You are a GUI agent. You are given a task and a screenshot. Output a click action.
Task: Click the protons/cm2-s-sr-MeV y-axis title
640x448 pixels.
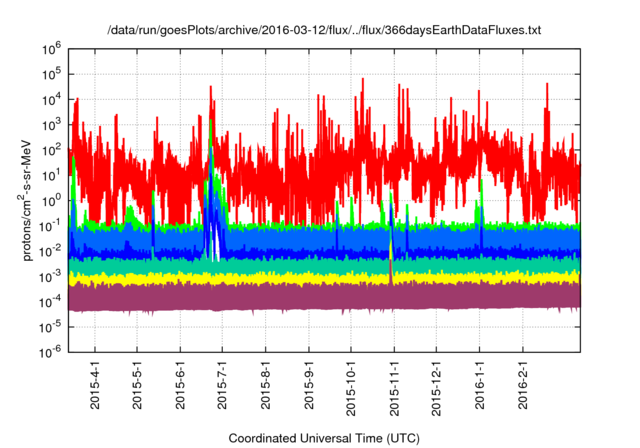coord(25,200)
